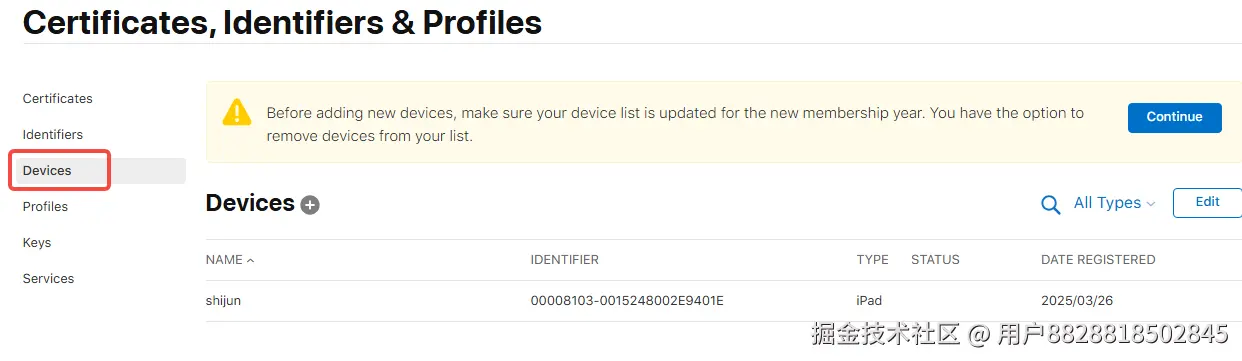The height and width of the screenshot is (361, 1242).
Task: Expand the All Types filter dropdown
Action: coord(1114,203)
